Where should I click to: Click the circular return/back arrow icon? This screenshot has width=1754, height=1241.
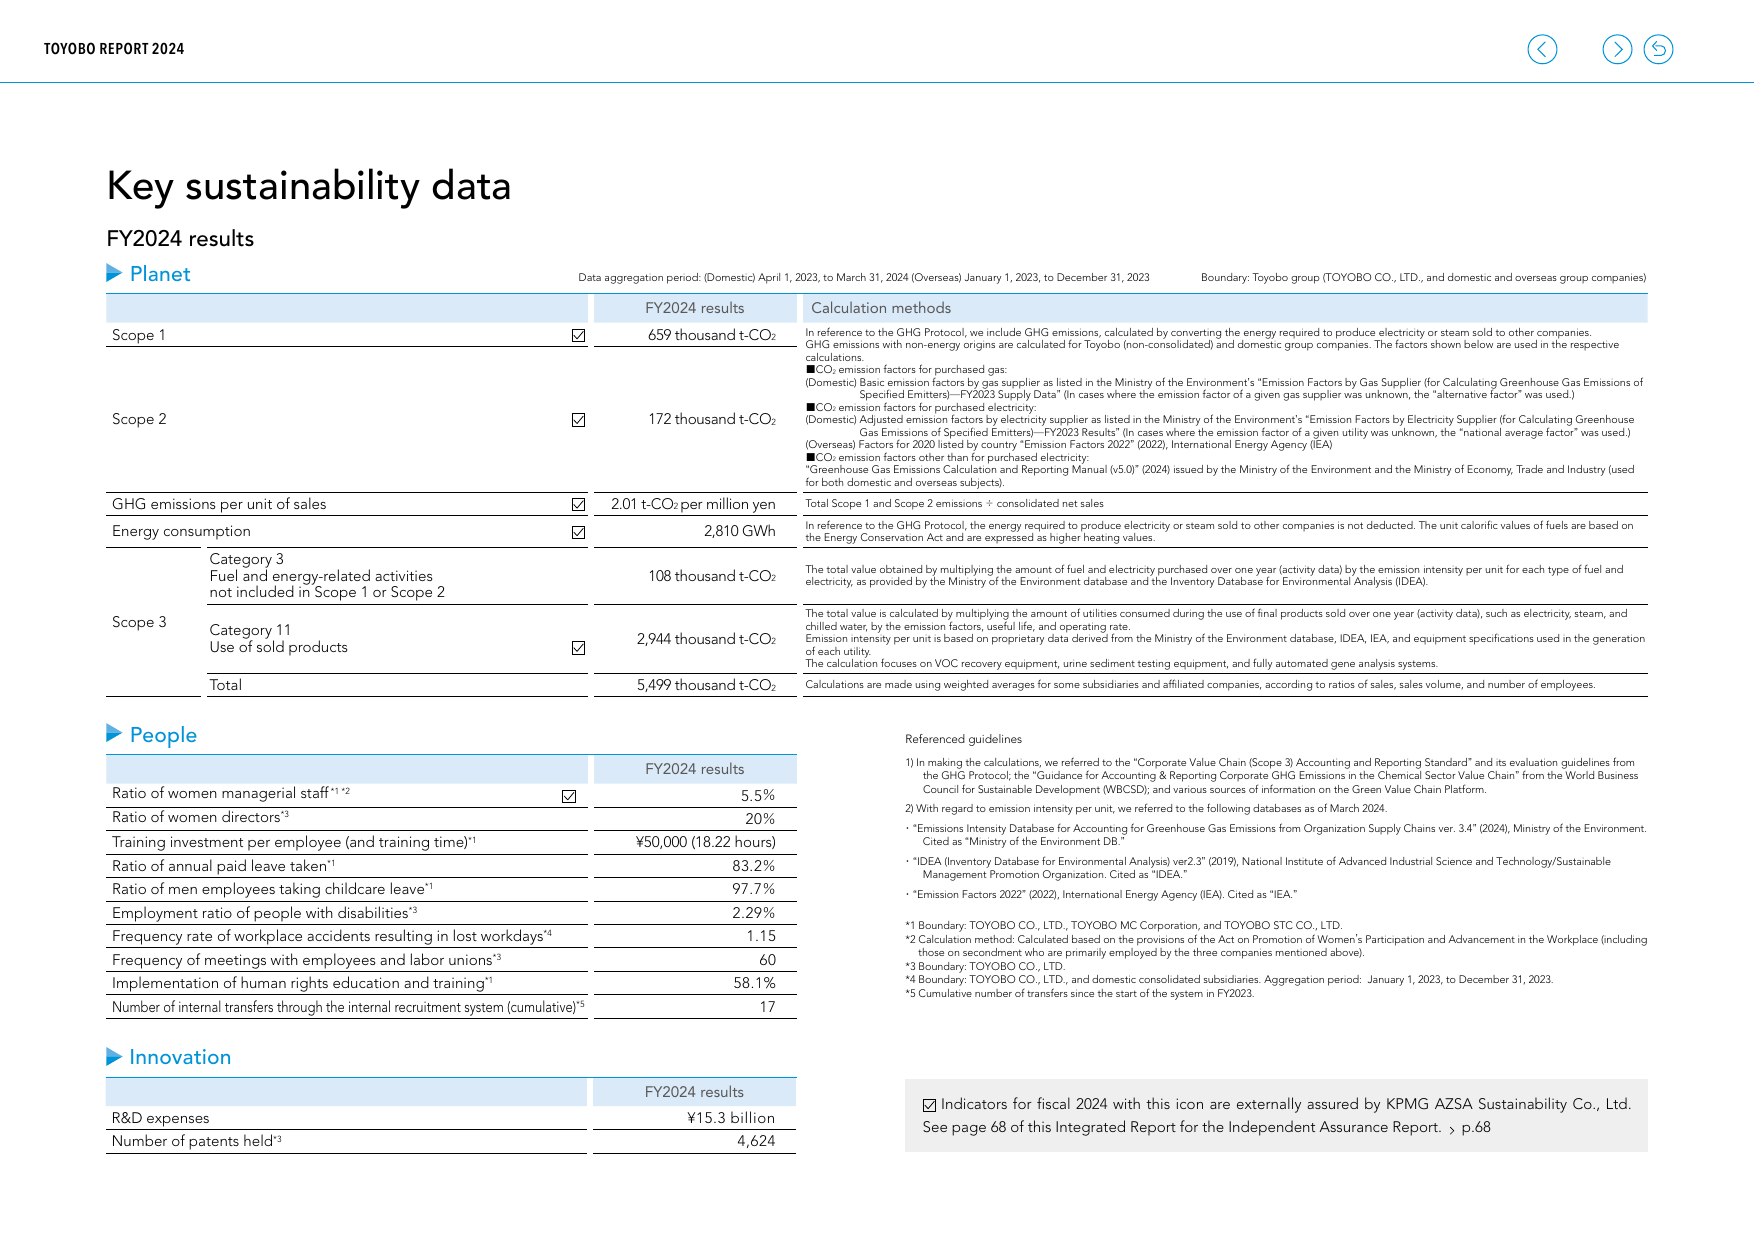tap(1658, 49)
